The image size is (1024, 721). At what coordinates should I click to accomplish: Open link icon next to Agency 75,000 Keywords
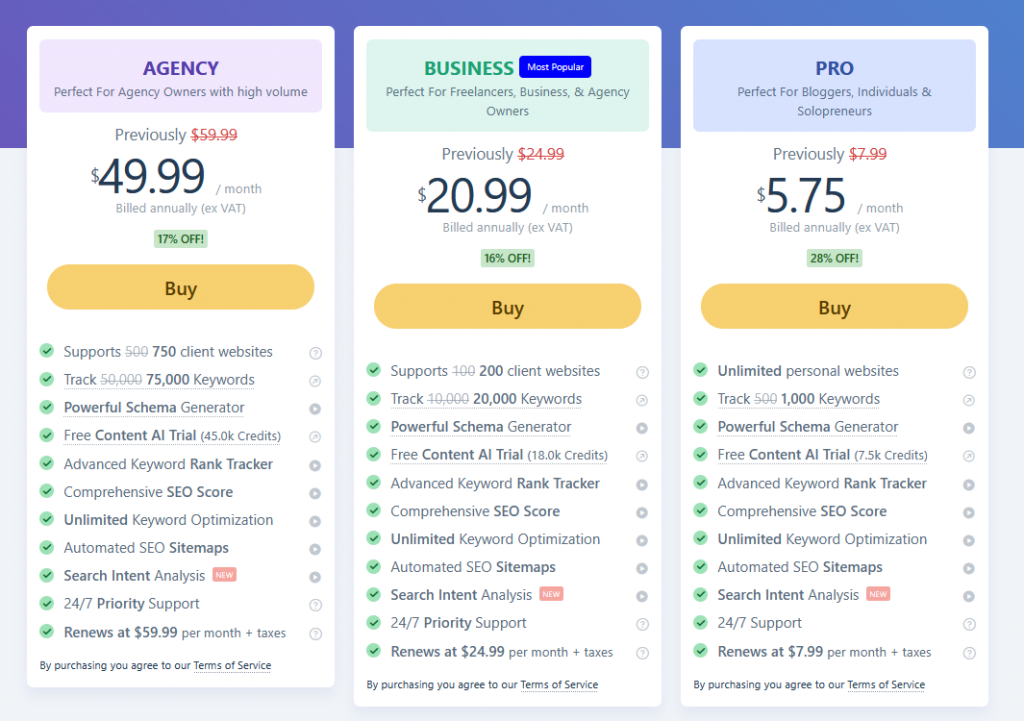coord(315,381)
